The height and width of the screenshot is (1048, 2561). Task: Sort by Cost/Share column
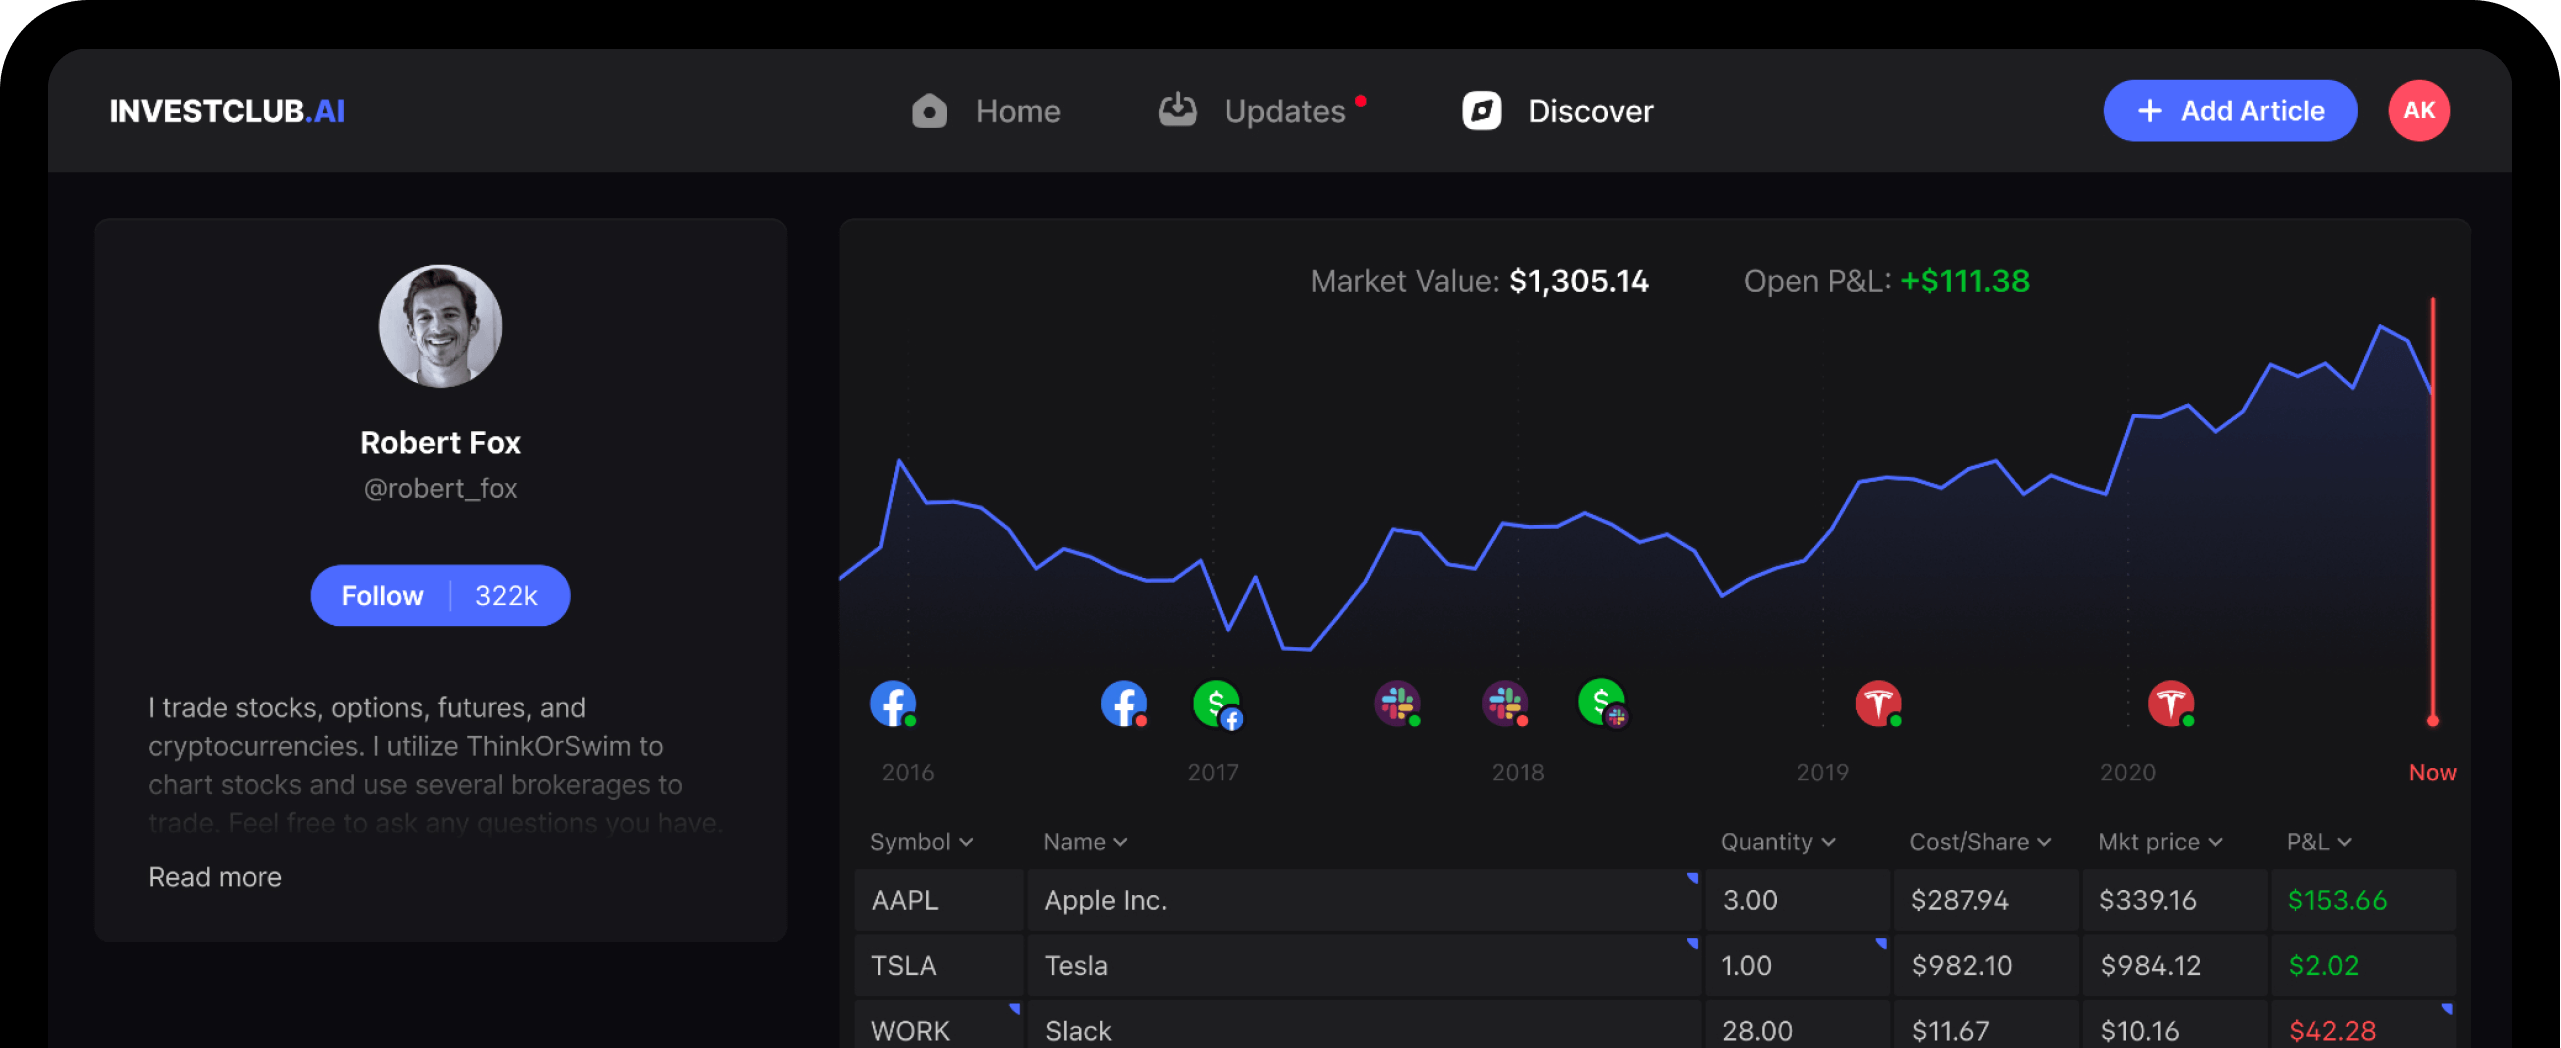click(x=1979, y=842)
